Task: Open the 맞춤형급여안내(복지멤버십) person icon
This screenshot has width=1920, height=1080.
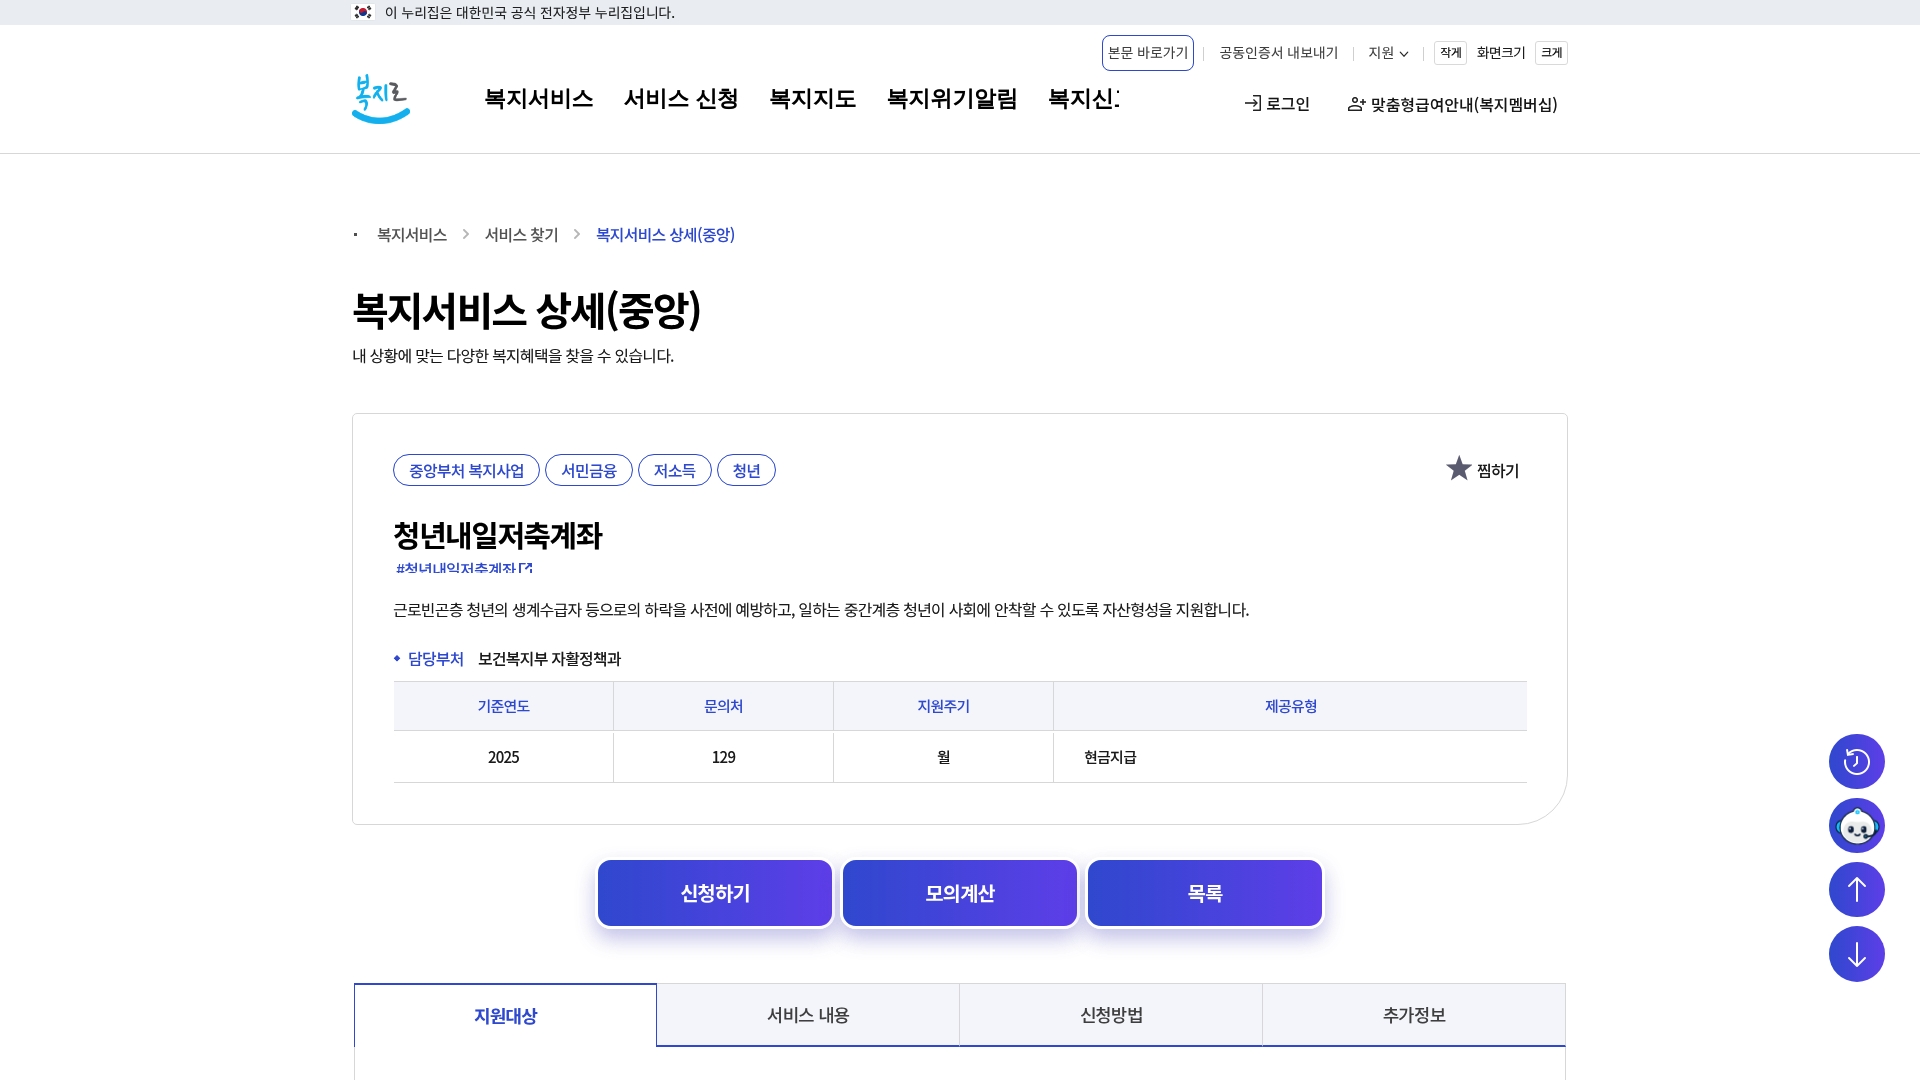Action: coord(1356,104)
